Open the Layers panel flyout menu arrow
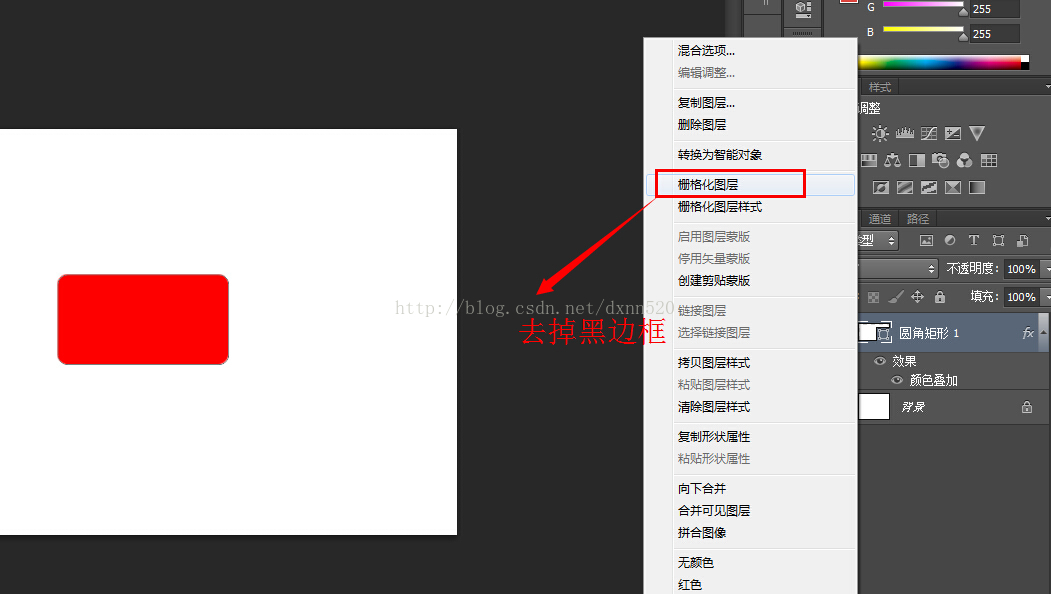The height and width of the screenshot is (594, 1051). coord(1047,218)
